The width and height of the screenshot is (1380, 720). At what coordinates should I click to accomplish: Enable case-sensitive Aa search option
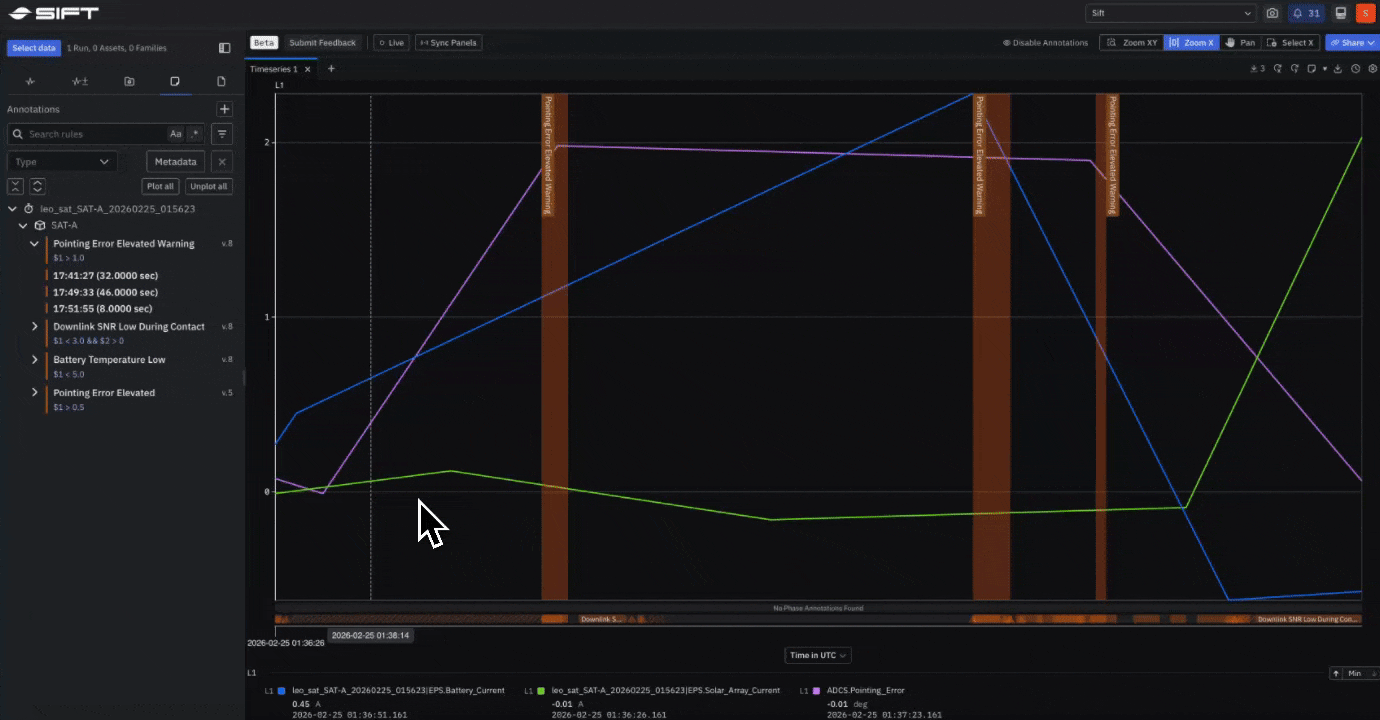[176, 133]
